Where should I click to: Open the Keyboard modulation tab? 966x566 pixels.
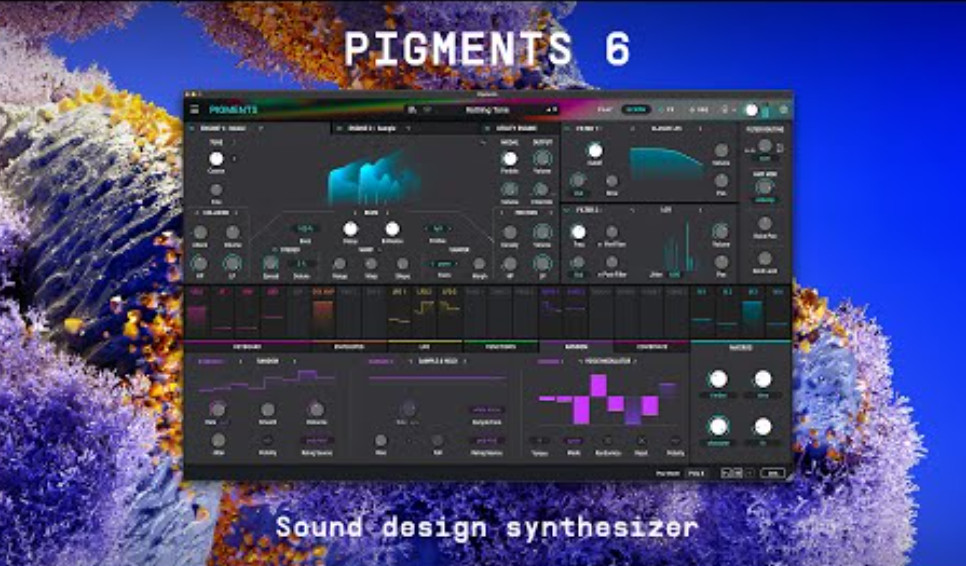coord(248,347)
